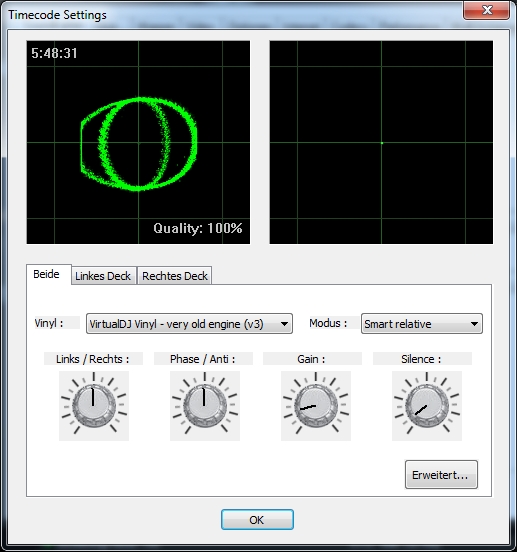Switch to the Linkes Deck tab
This screenshot has height=552, width=517.
[x=103, y=276]
